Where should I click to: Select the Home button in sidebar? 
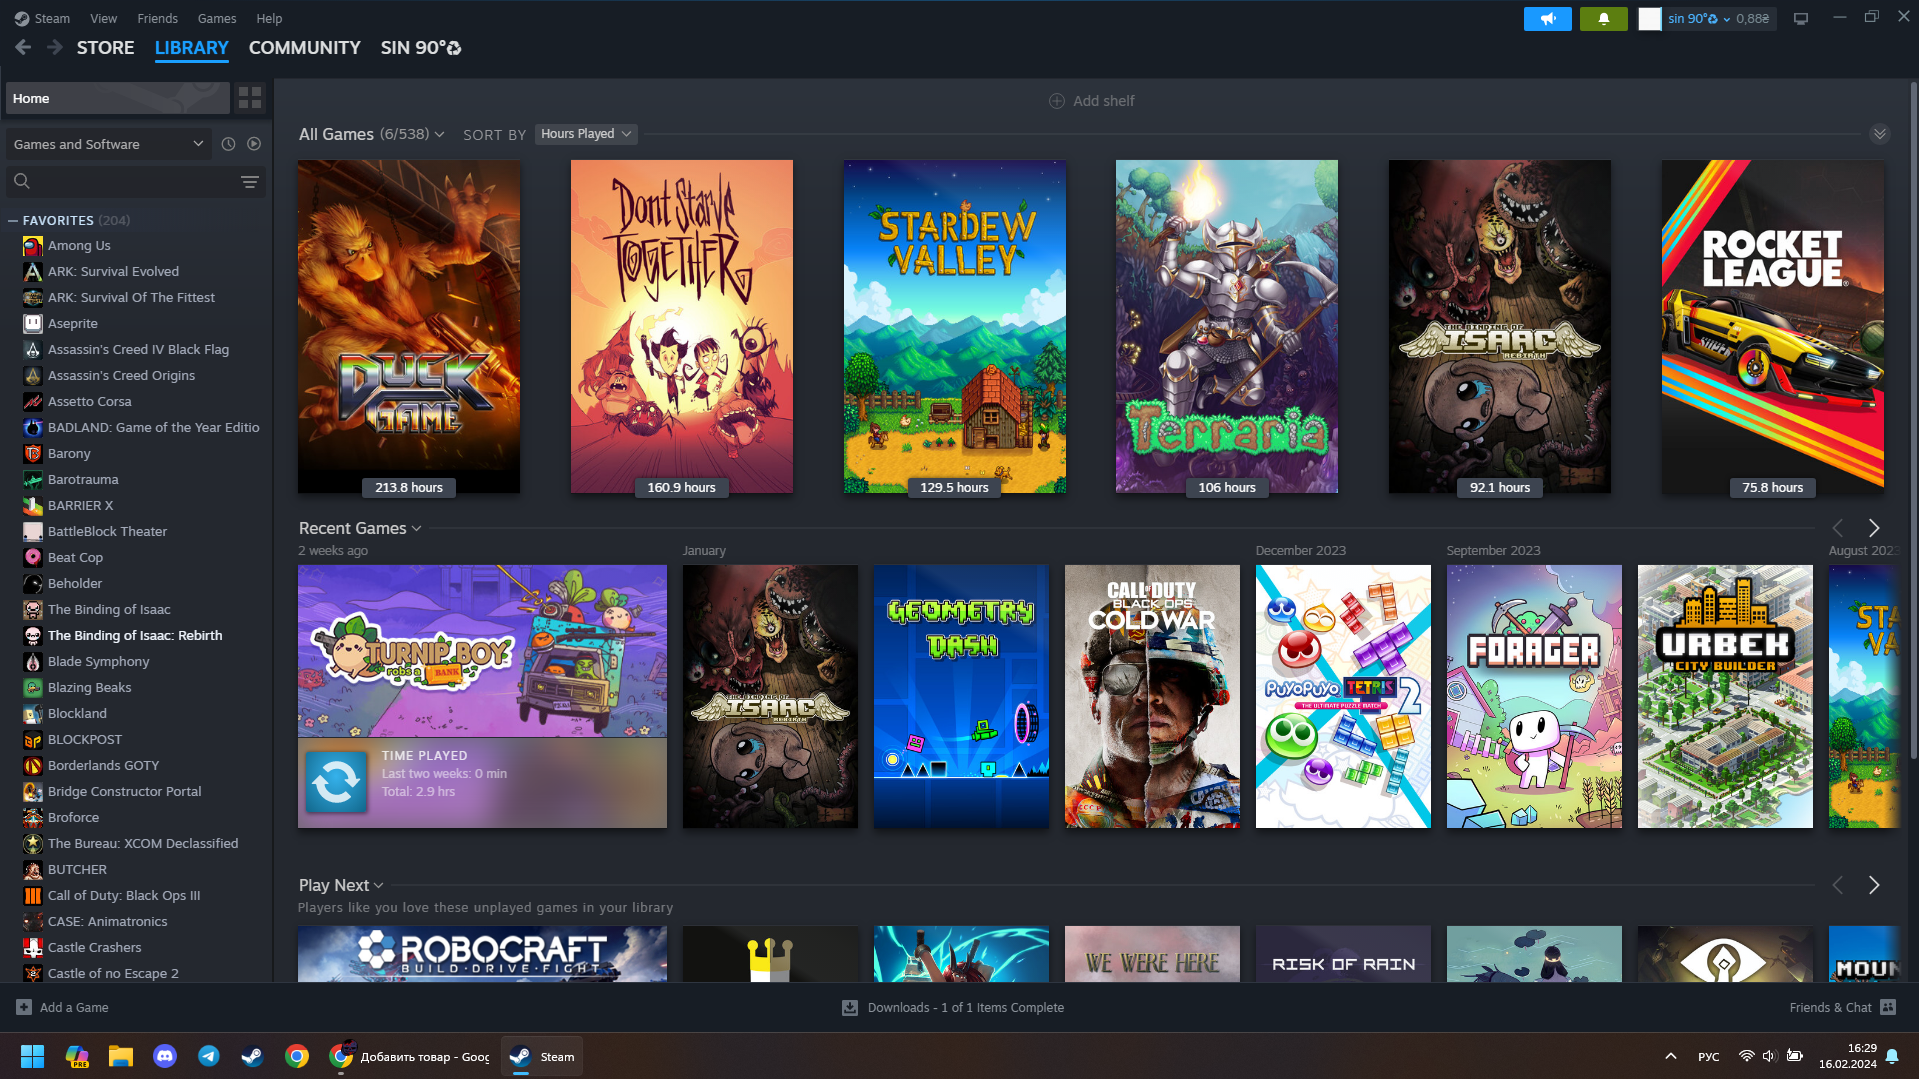click(x=117, y=98)
